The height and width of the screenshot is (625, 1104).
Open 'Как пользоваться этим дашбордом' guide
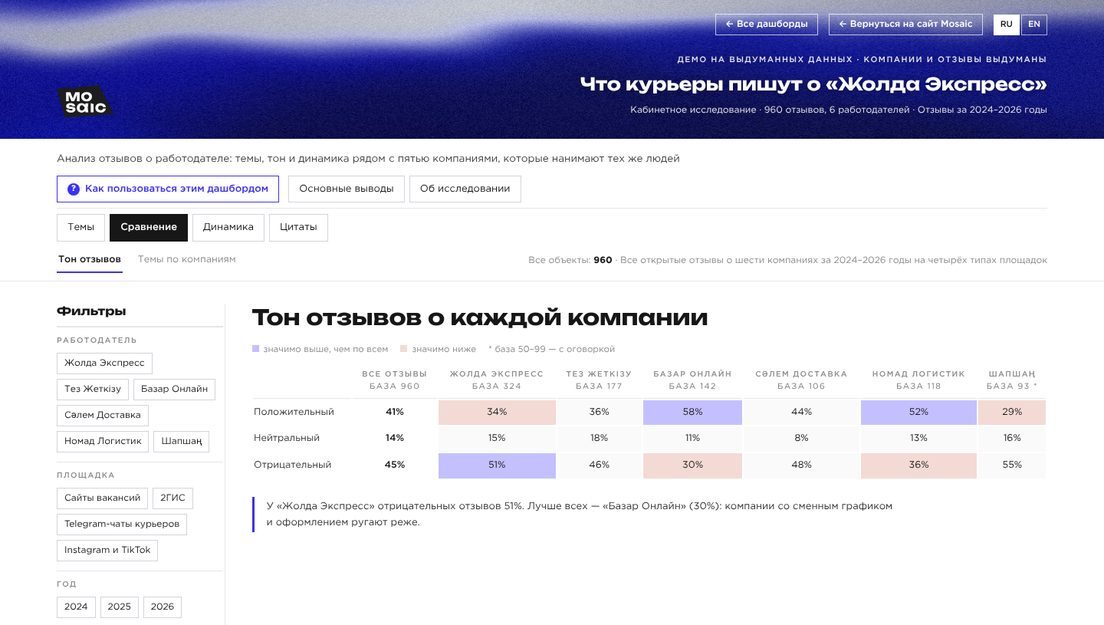[x=168, y=189]
